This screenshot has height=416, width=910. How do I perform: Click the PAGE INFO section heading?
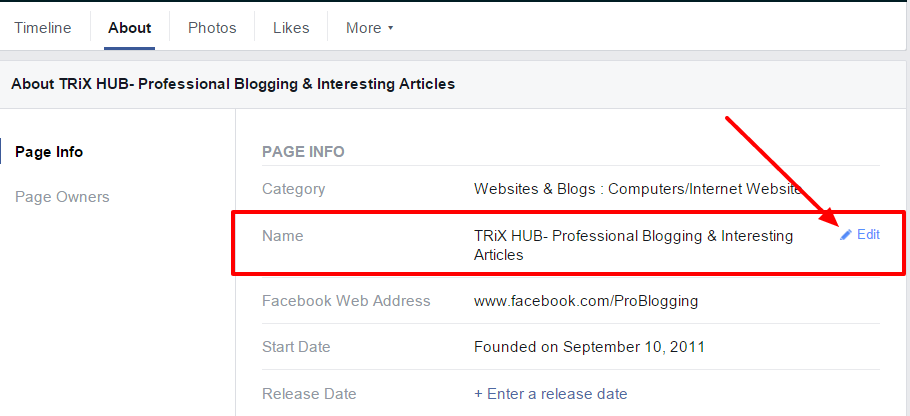[303, 152]
